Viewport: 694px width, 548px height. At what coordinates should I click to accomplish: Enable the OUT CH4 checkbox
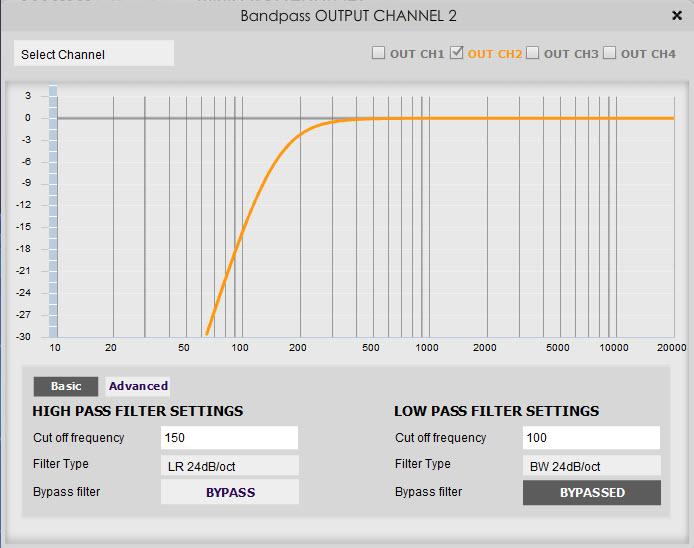click(x=609, y=53)
